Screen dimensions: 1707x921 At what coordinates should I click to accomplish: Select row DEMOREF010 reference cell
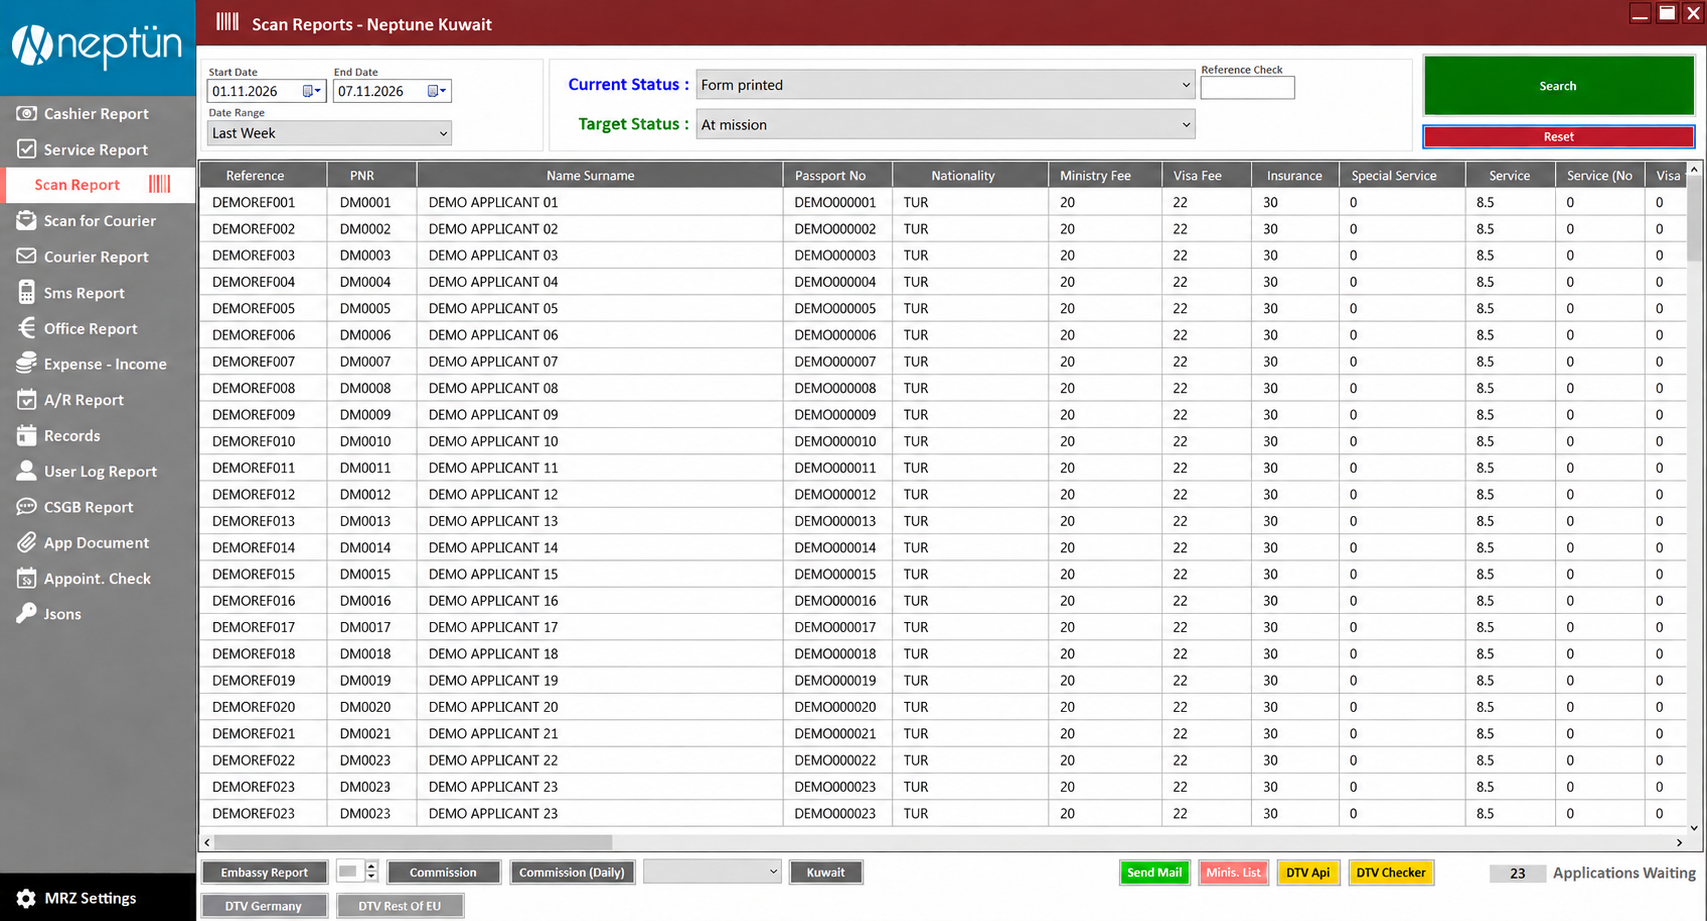coord(263,441)
